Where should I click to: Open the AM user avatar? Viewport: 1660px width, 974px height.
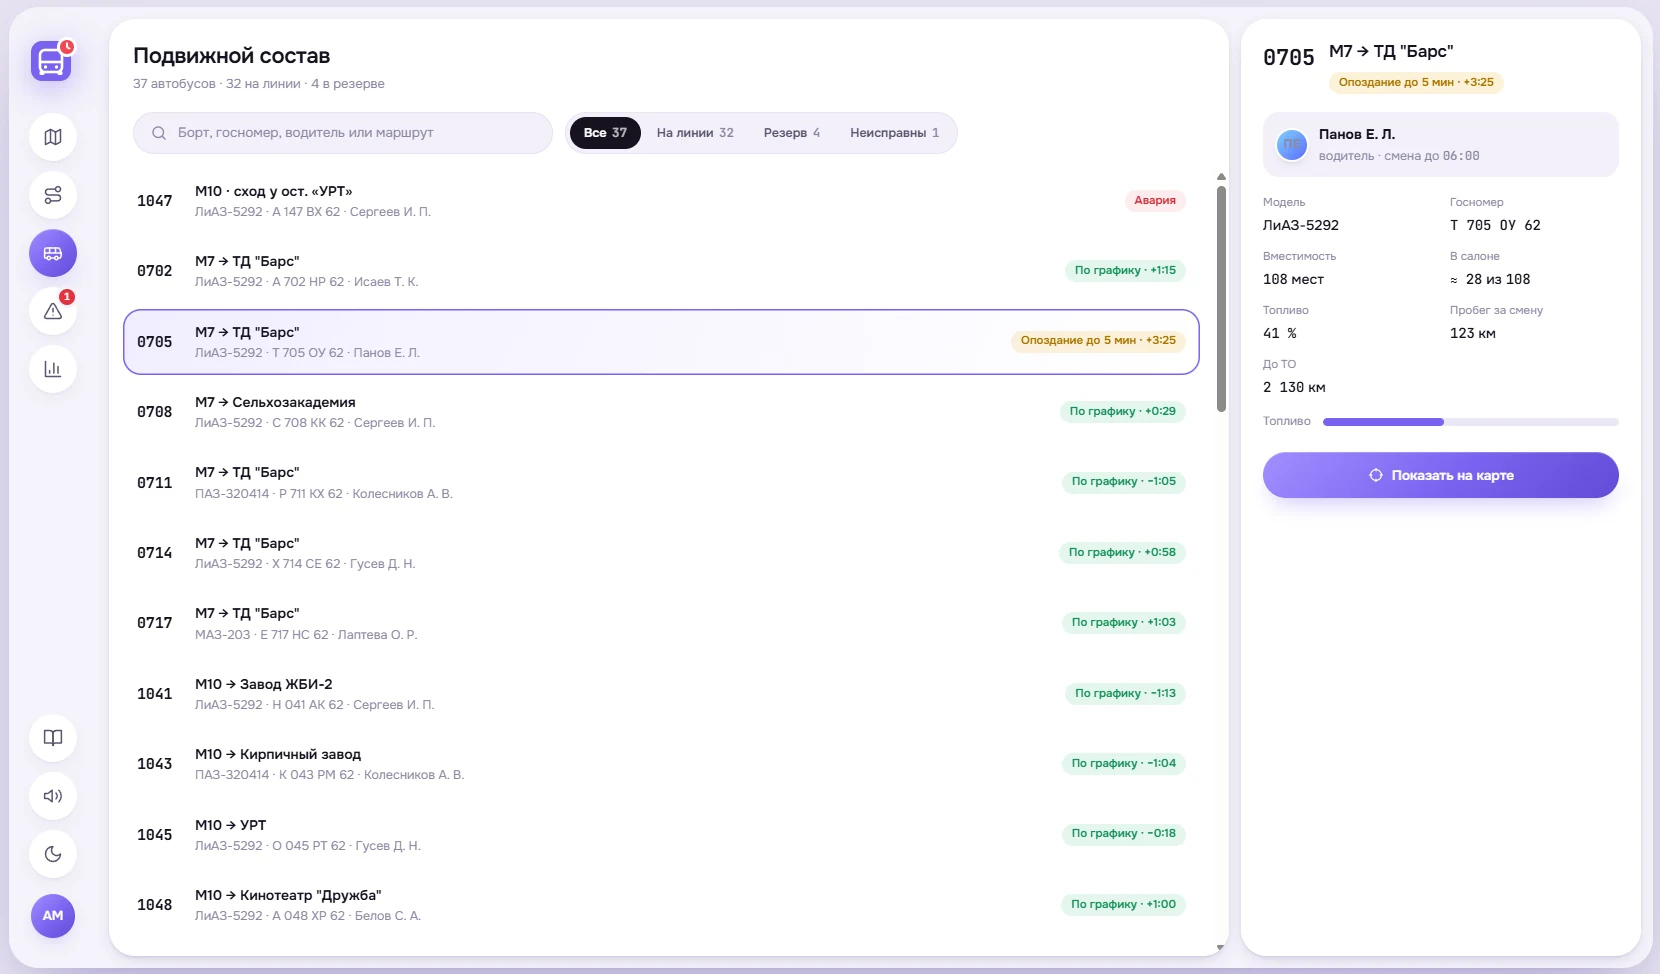(x=53, y=916)
